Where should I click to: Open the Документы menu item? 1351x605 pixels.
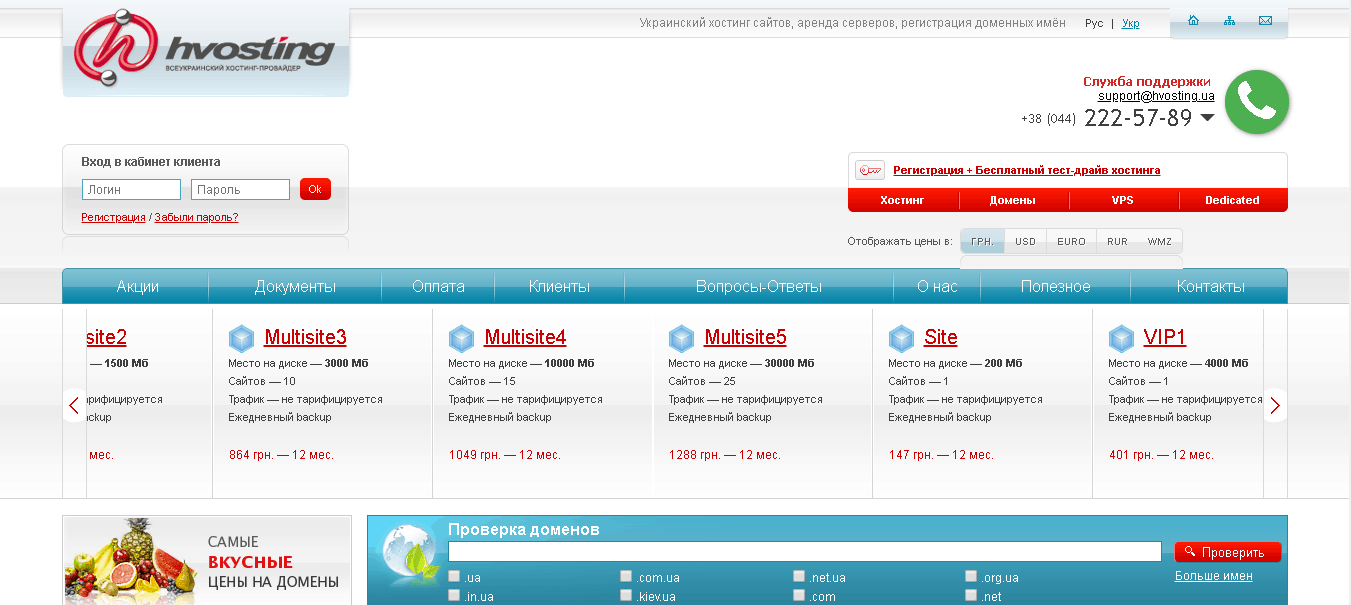295,286
